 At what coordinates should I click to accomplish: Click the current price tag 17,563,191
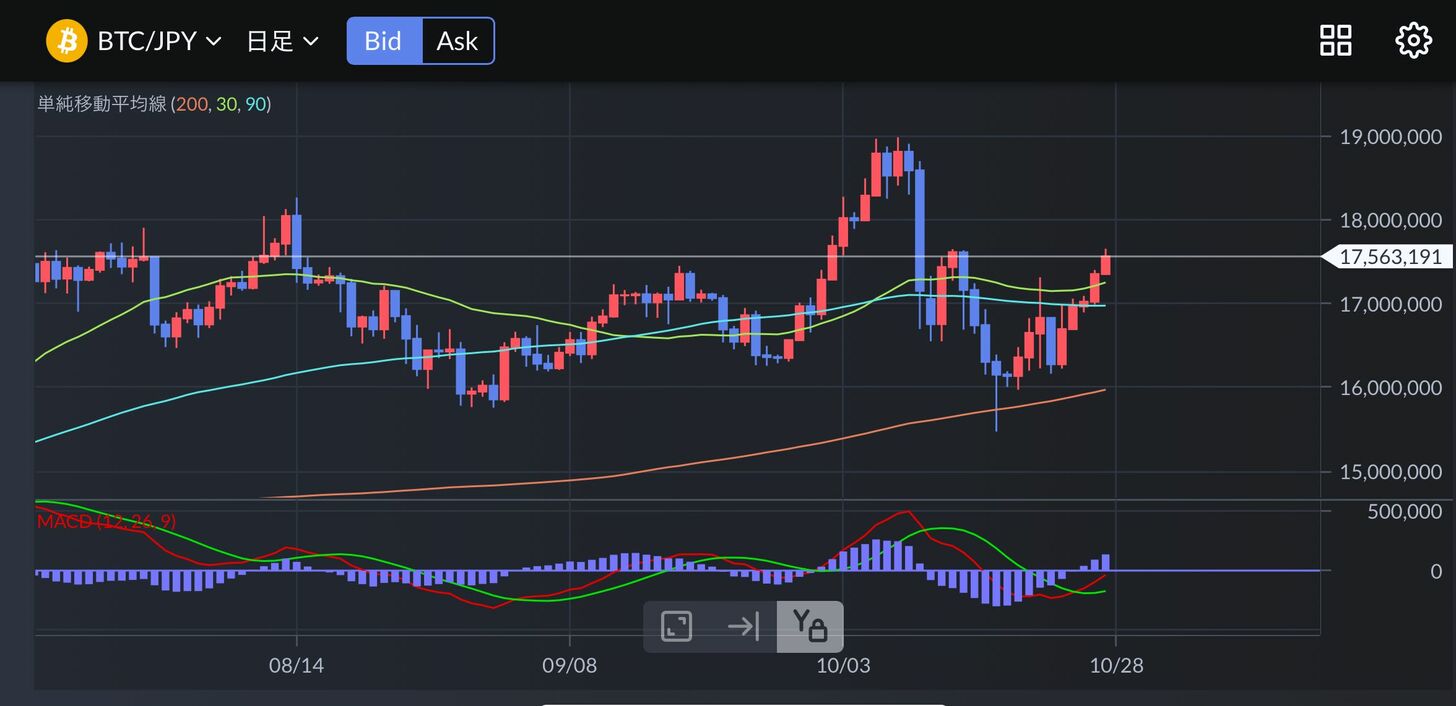tap(1389, 257)
